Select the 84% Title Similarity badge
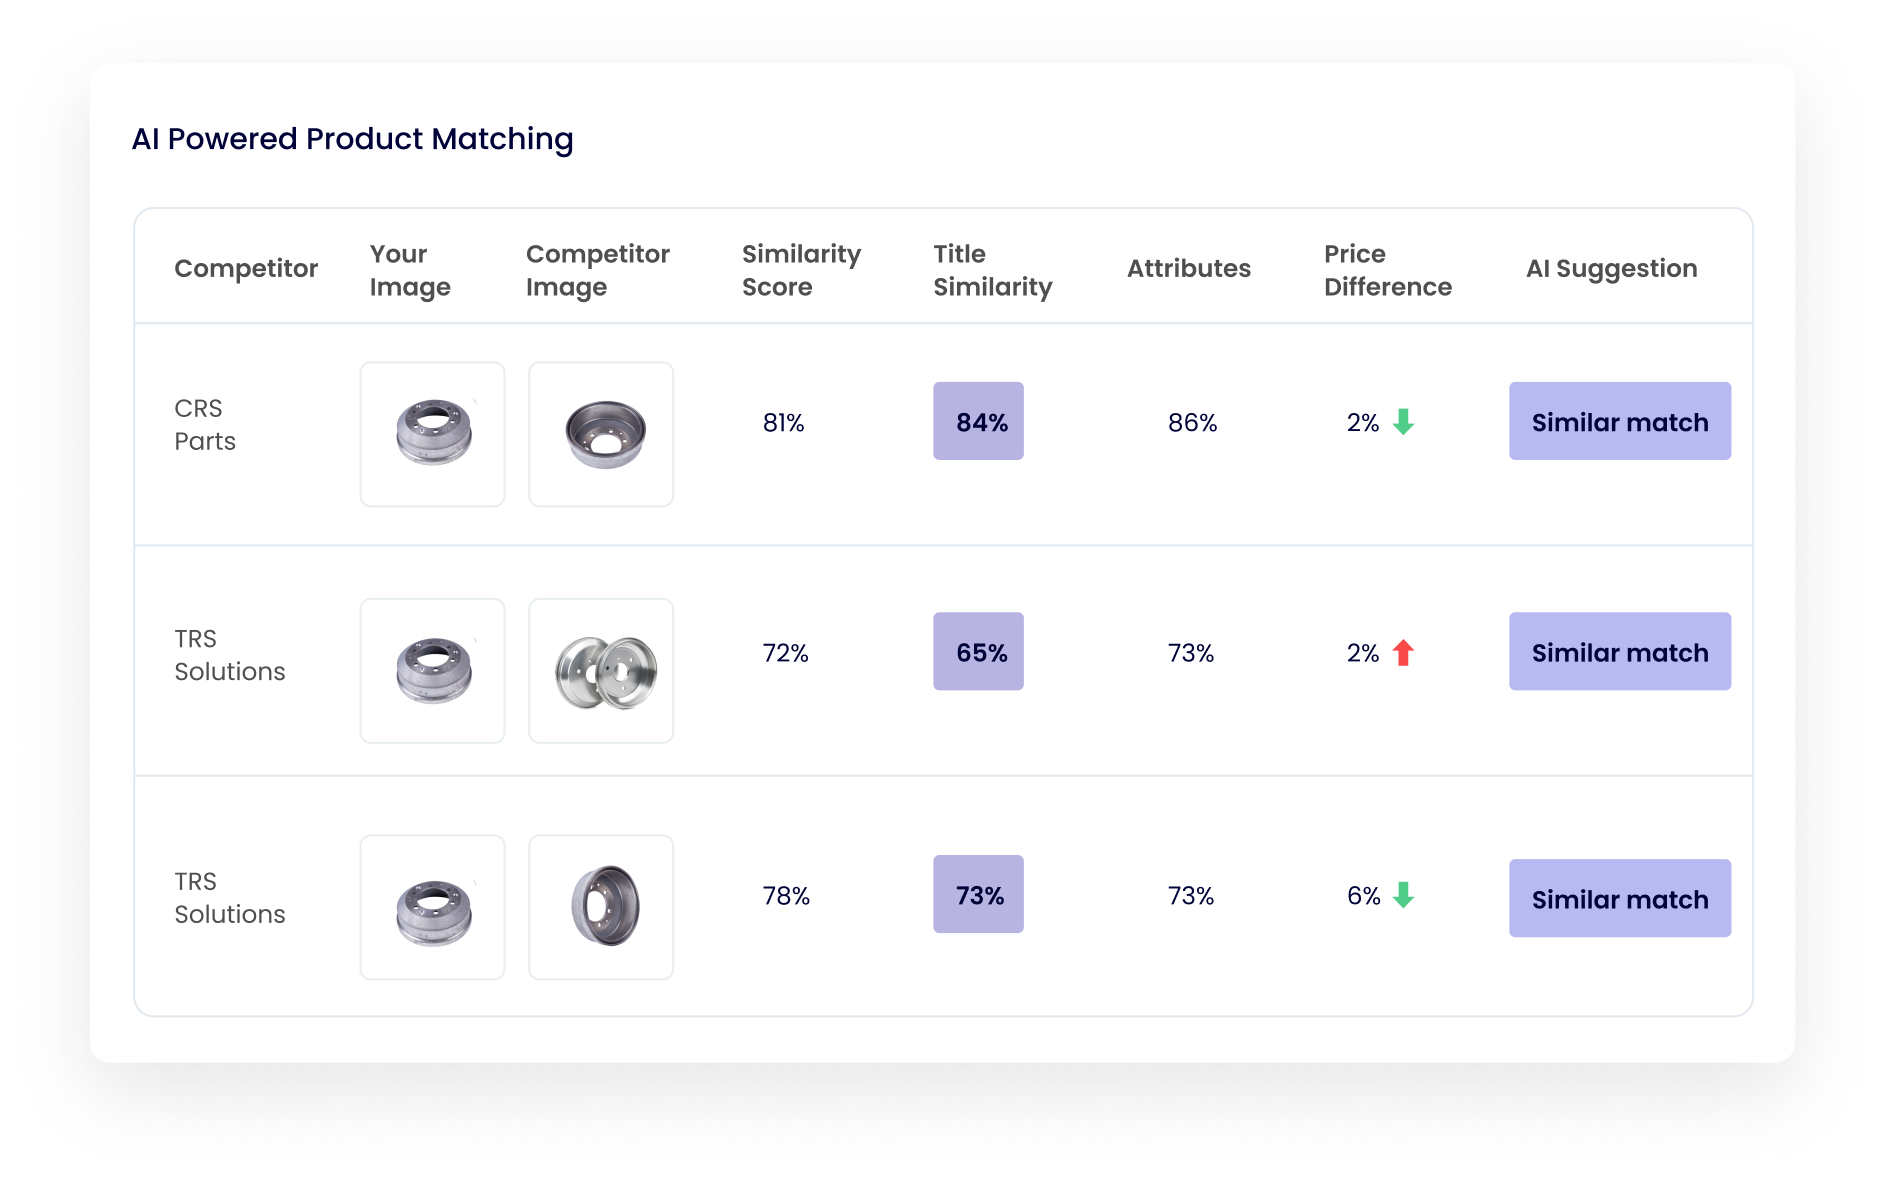The height and width of the screenshot is (1180, 1886). pyautogui.click(x=977, y=421)
